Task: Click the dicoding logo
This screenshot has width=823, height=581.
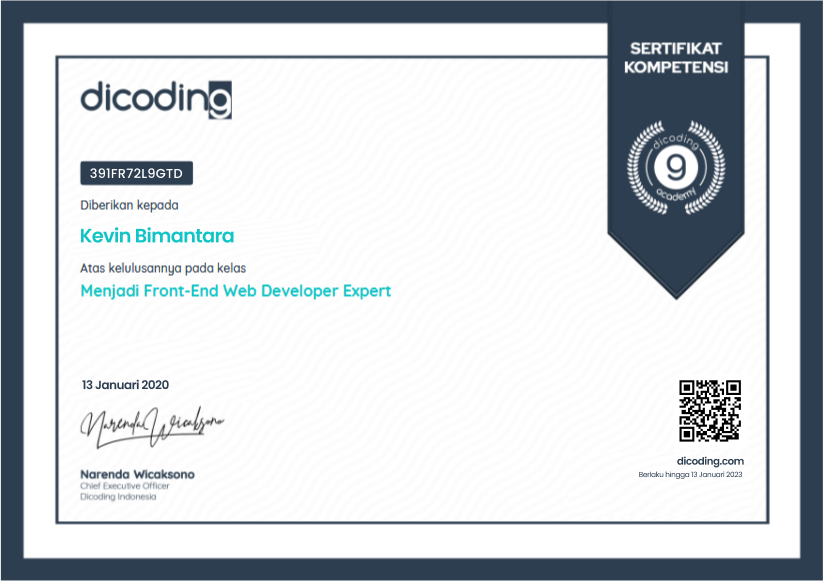Action: tap(155, 100)
